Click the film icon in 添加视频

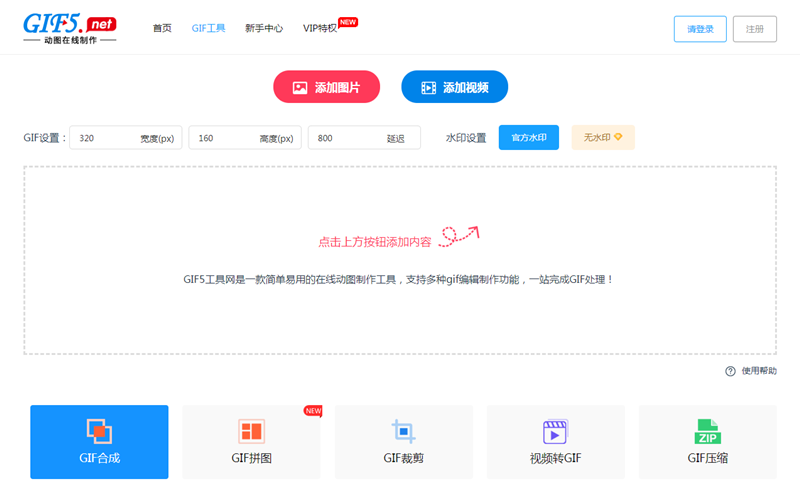point(428,88)
